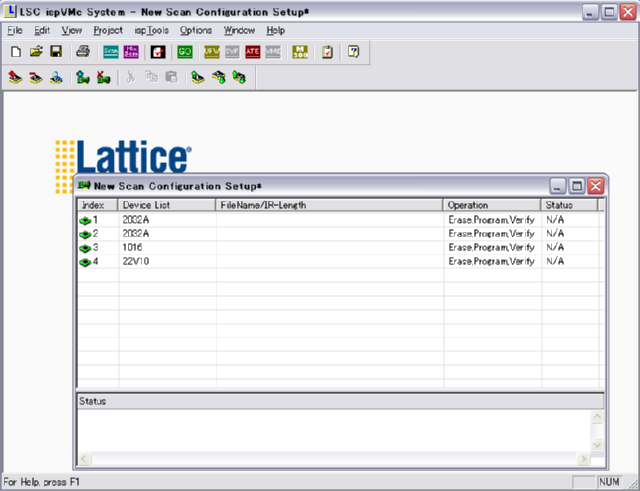The height and width of the screenshot is (491, 640).
Task: Click the red ATE toolbar icon
Action: click(253, 52)
